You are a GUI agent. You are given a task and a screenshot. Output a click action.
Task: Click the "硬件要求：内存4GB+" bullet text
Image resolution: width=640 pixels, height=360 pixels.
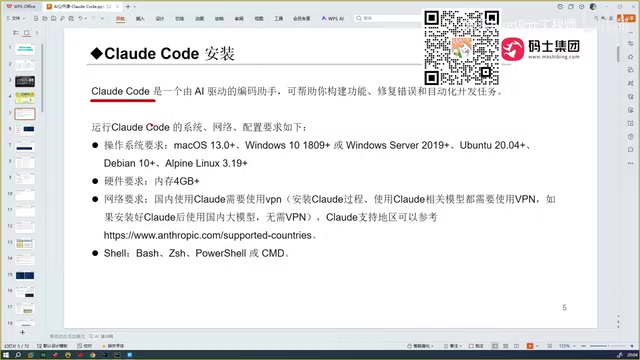tap(151, 181)
